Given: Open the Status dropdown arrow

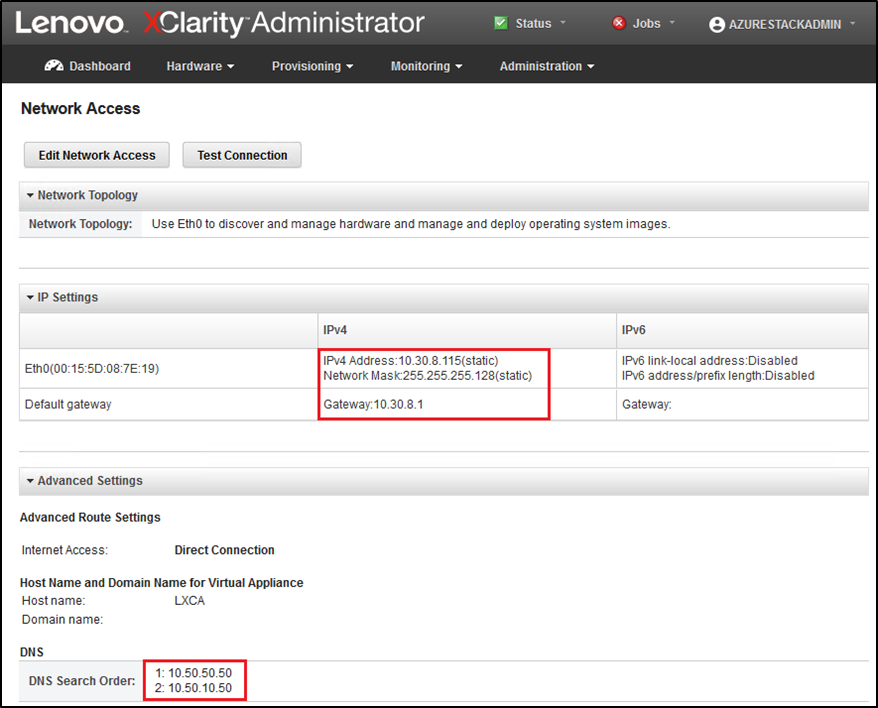Looking at the screenshot, I should pos(563,24).
